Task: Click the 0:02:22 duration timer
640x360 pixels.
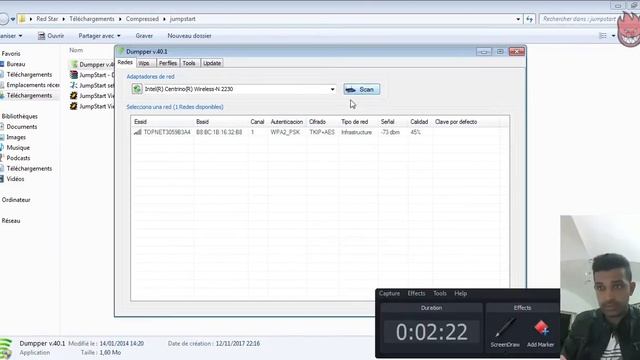Action: [431, 332]
